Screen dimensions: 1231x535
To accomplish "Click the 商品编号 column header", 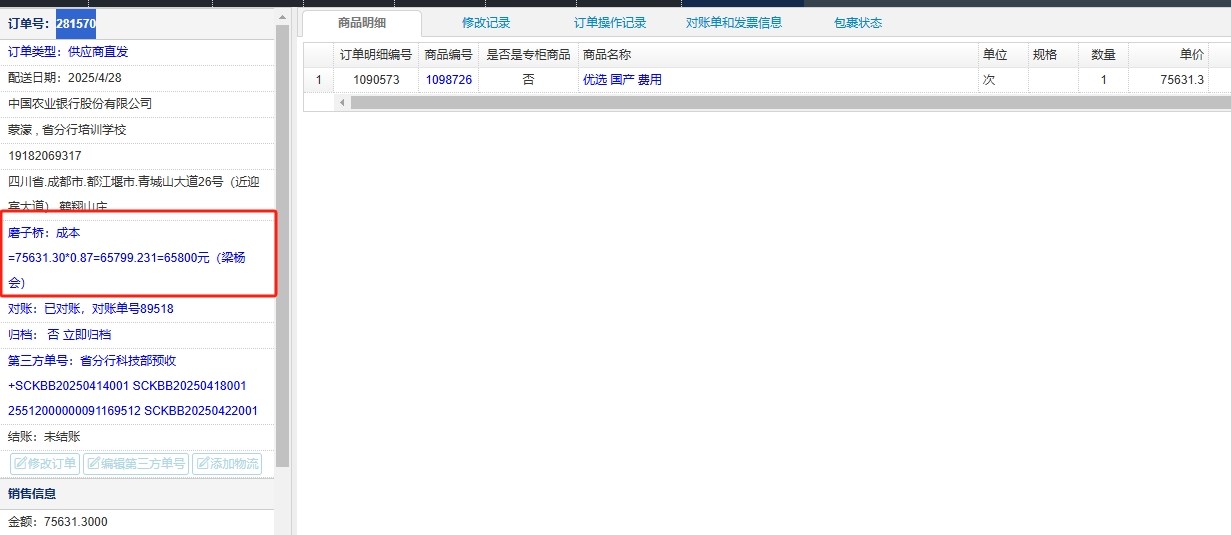I will (448, 55).
